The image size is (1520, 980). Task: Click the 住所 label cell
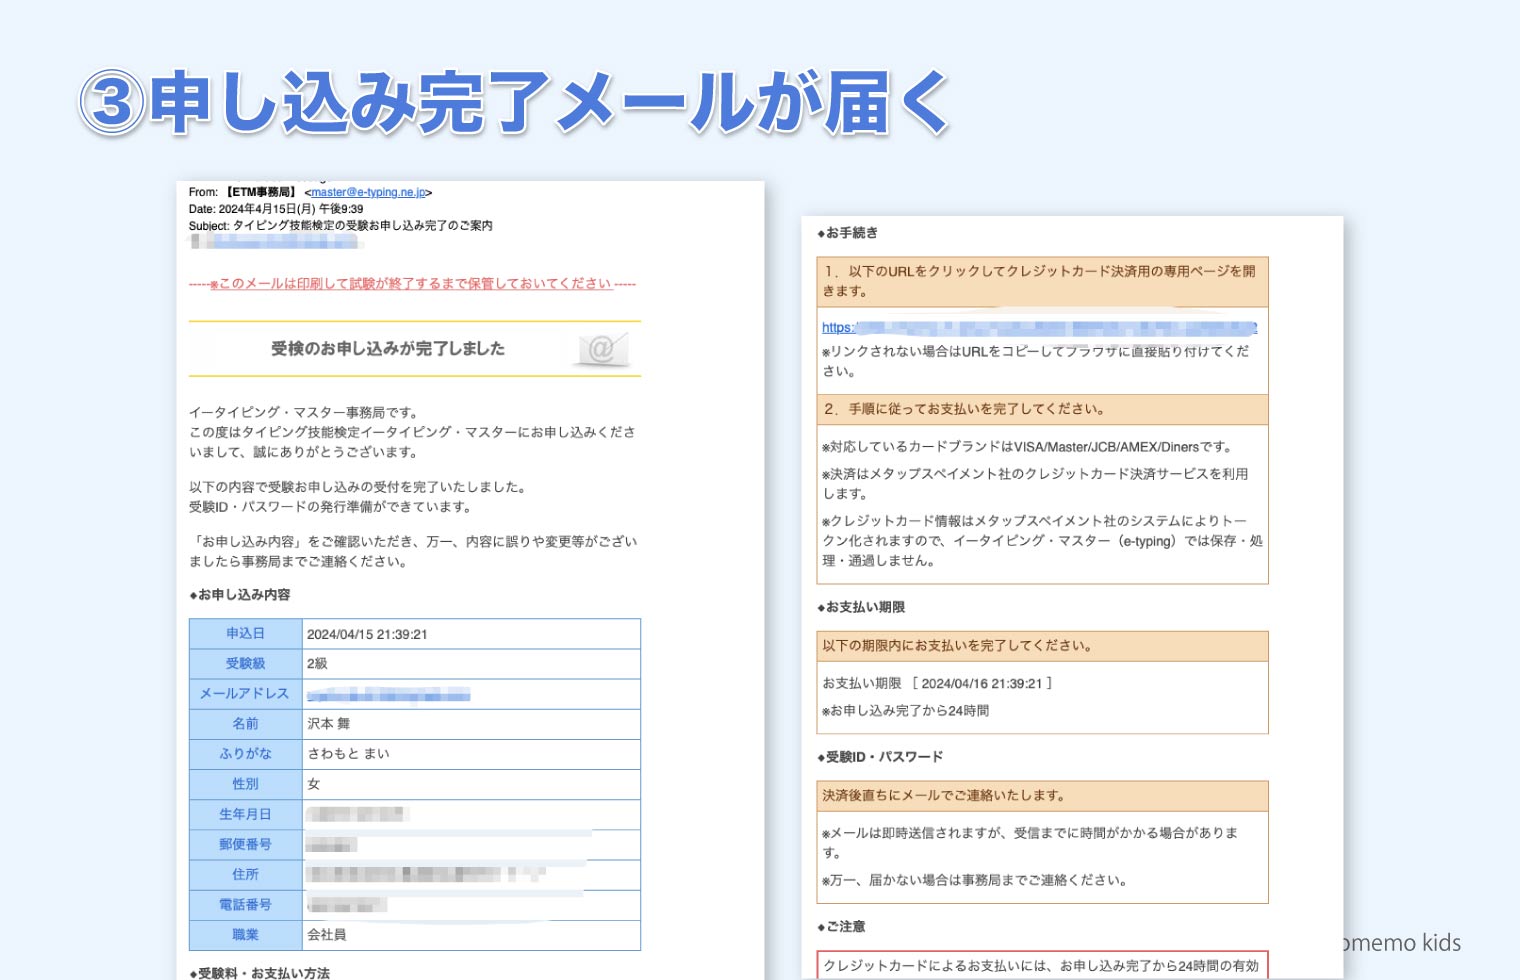[x=246, y=874]
